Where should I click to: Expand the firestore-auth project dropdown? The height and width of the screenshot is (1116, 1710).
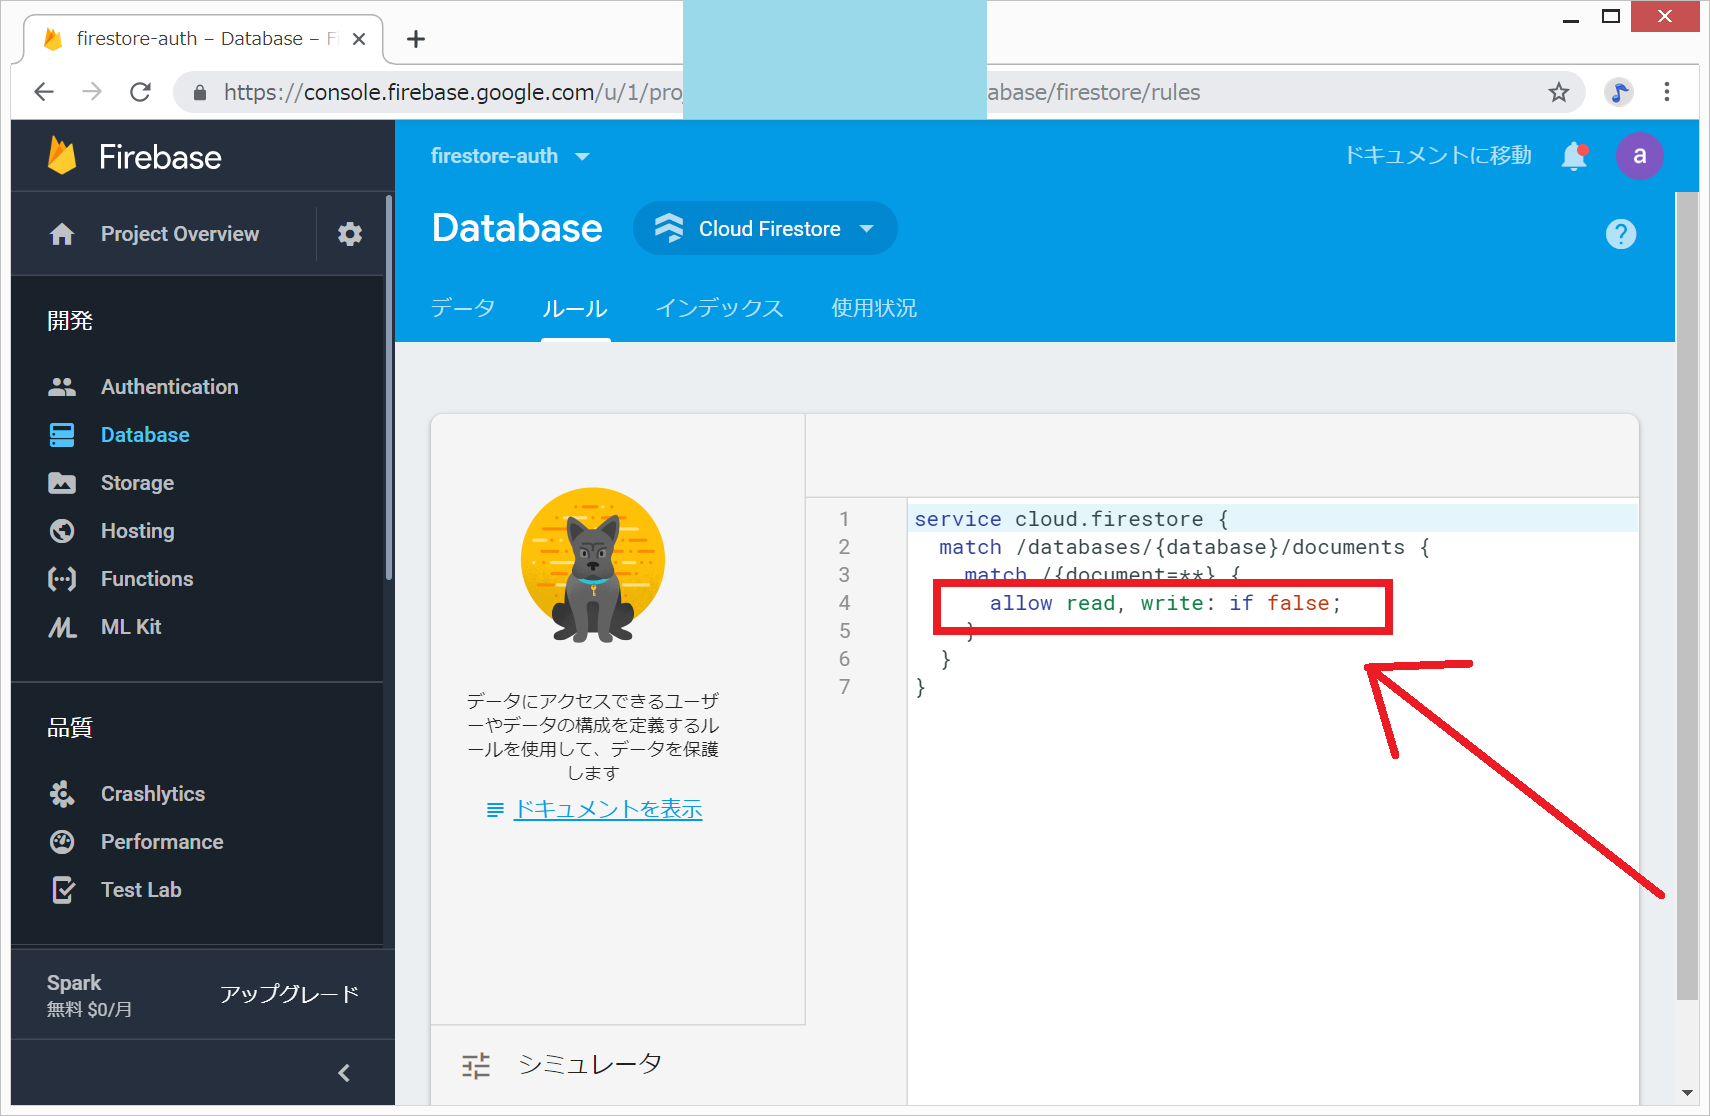pyautogui.click(x=510, y=156)
